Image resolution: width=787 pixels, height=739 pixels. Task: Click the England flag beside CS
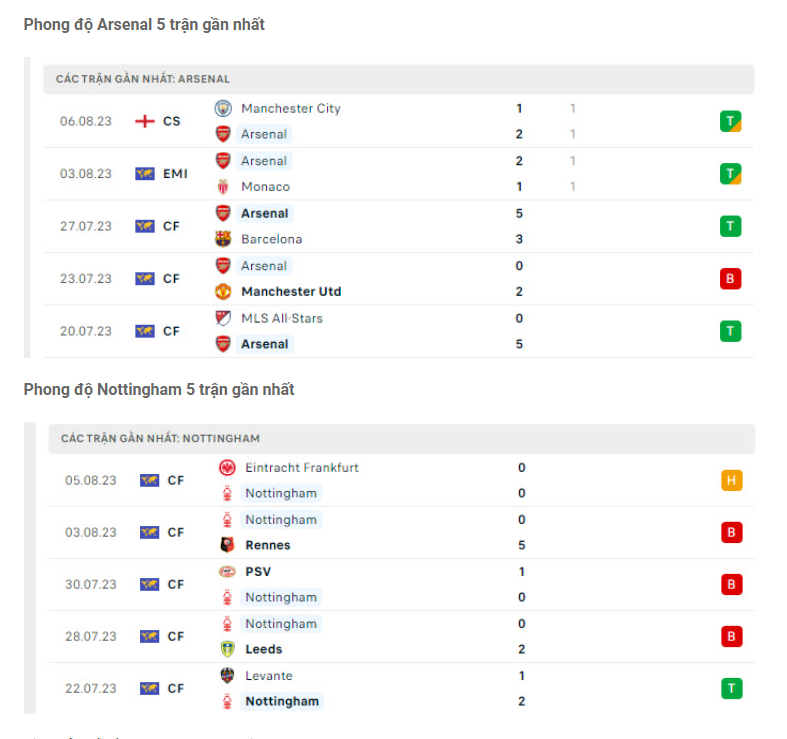click(x=145, y=121)
